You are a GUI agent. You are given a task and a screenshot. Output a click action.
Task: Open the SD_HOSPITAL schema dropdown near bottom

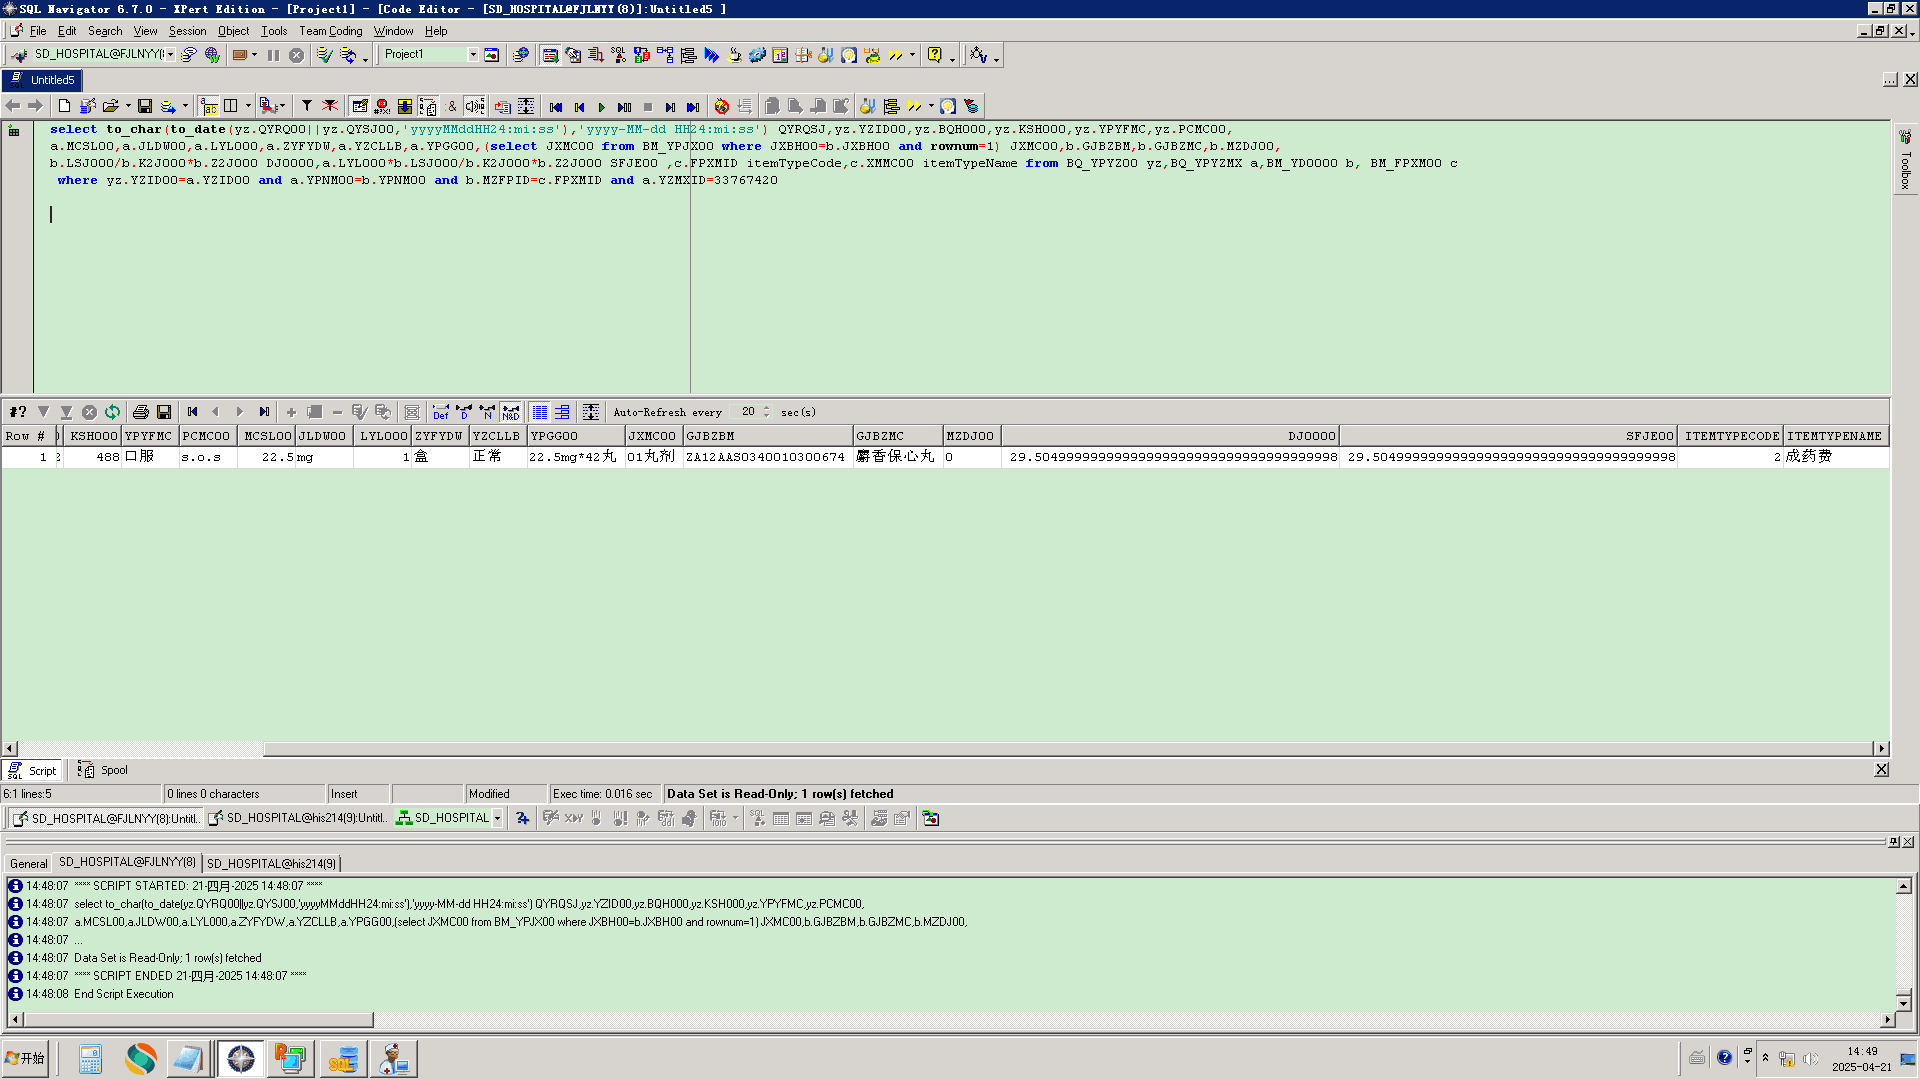pos(497,818)
